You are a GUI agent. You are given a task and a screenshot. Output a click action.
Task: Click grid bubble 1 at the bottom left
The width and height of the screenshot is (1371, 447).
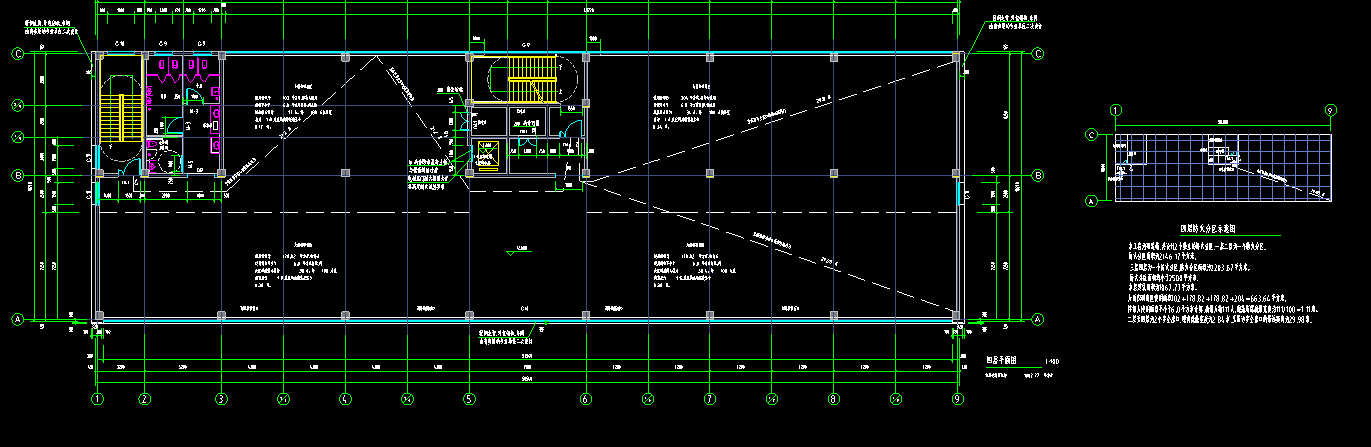97,399
